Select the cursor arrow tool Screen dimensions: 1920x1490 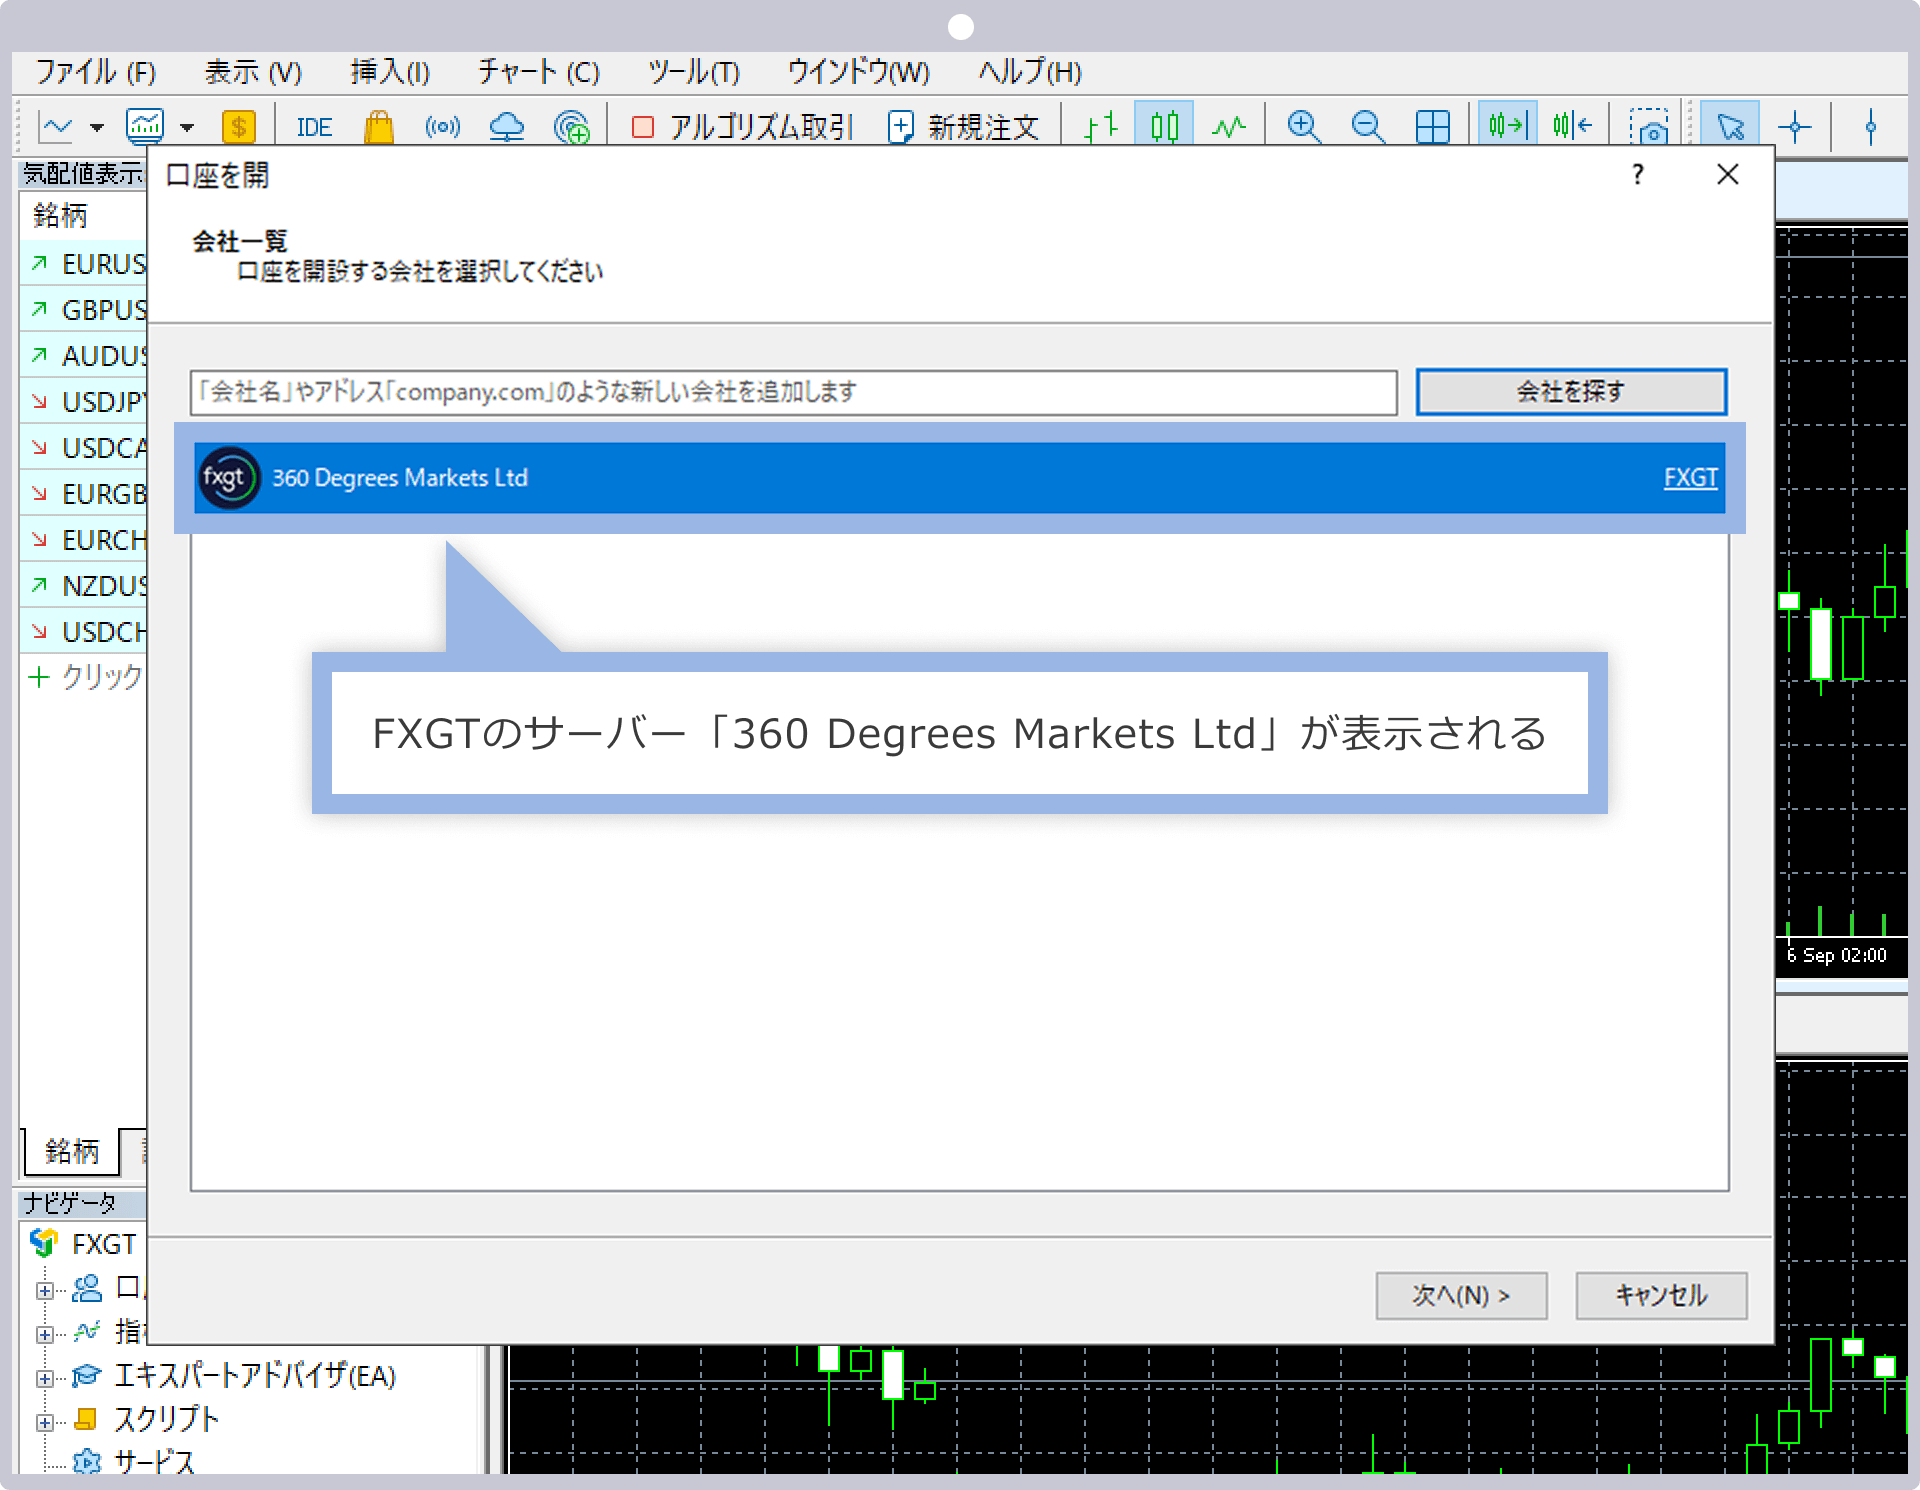point(1729,126)
